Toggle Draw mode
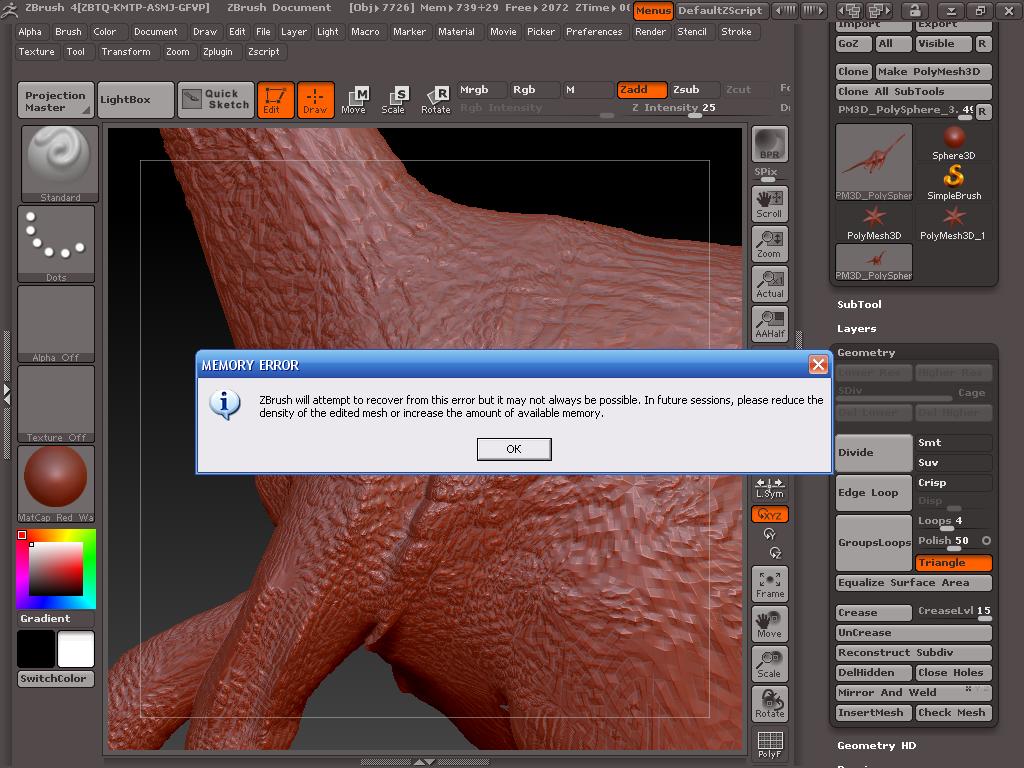This screenshot has height=768, width=1024. [315, 100]
